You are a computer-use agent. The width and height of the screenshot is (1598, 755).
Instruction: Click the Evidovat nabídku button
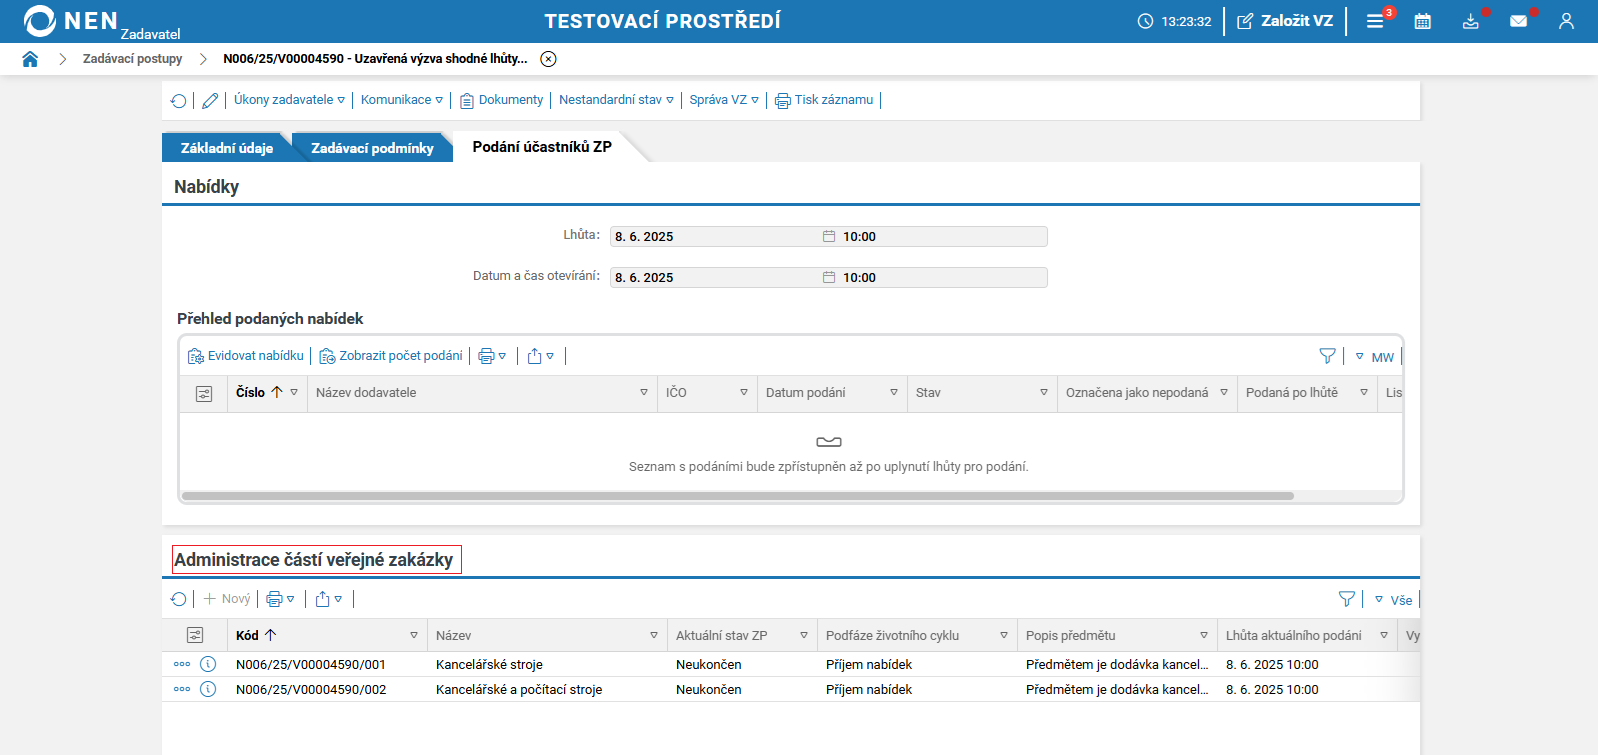246,356
